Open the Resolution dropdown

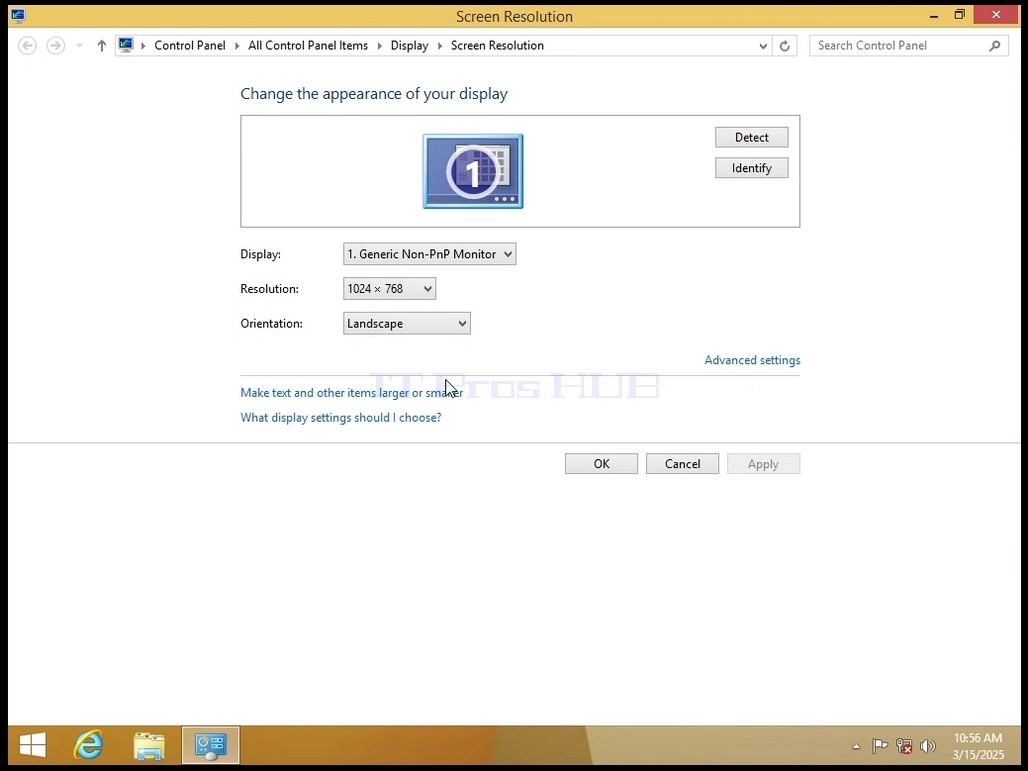point(389,288)
